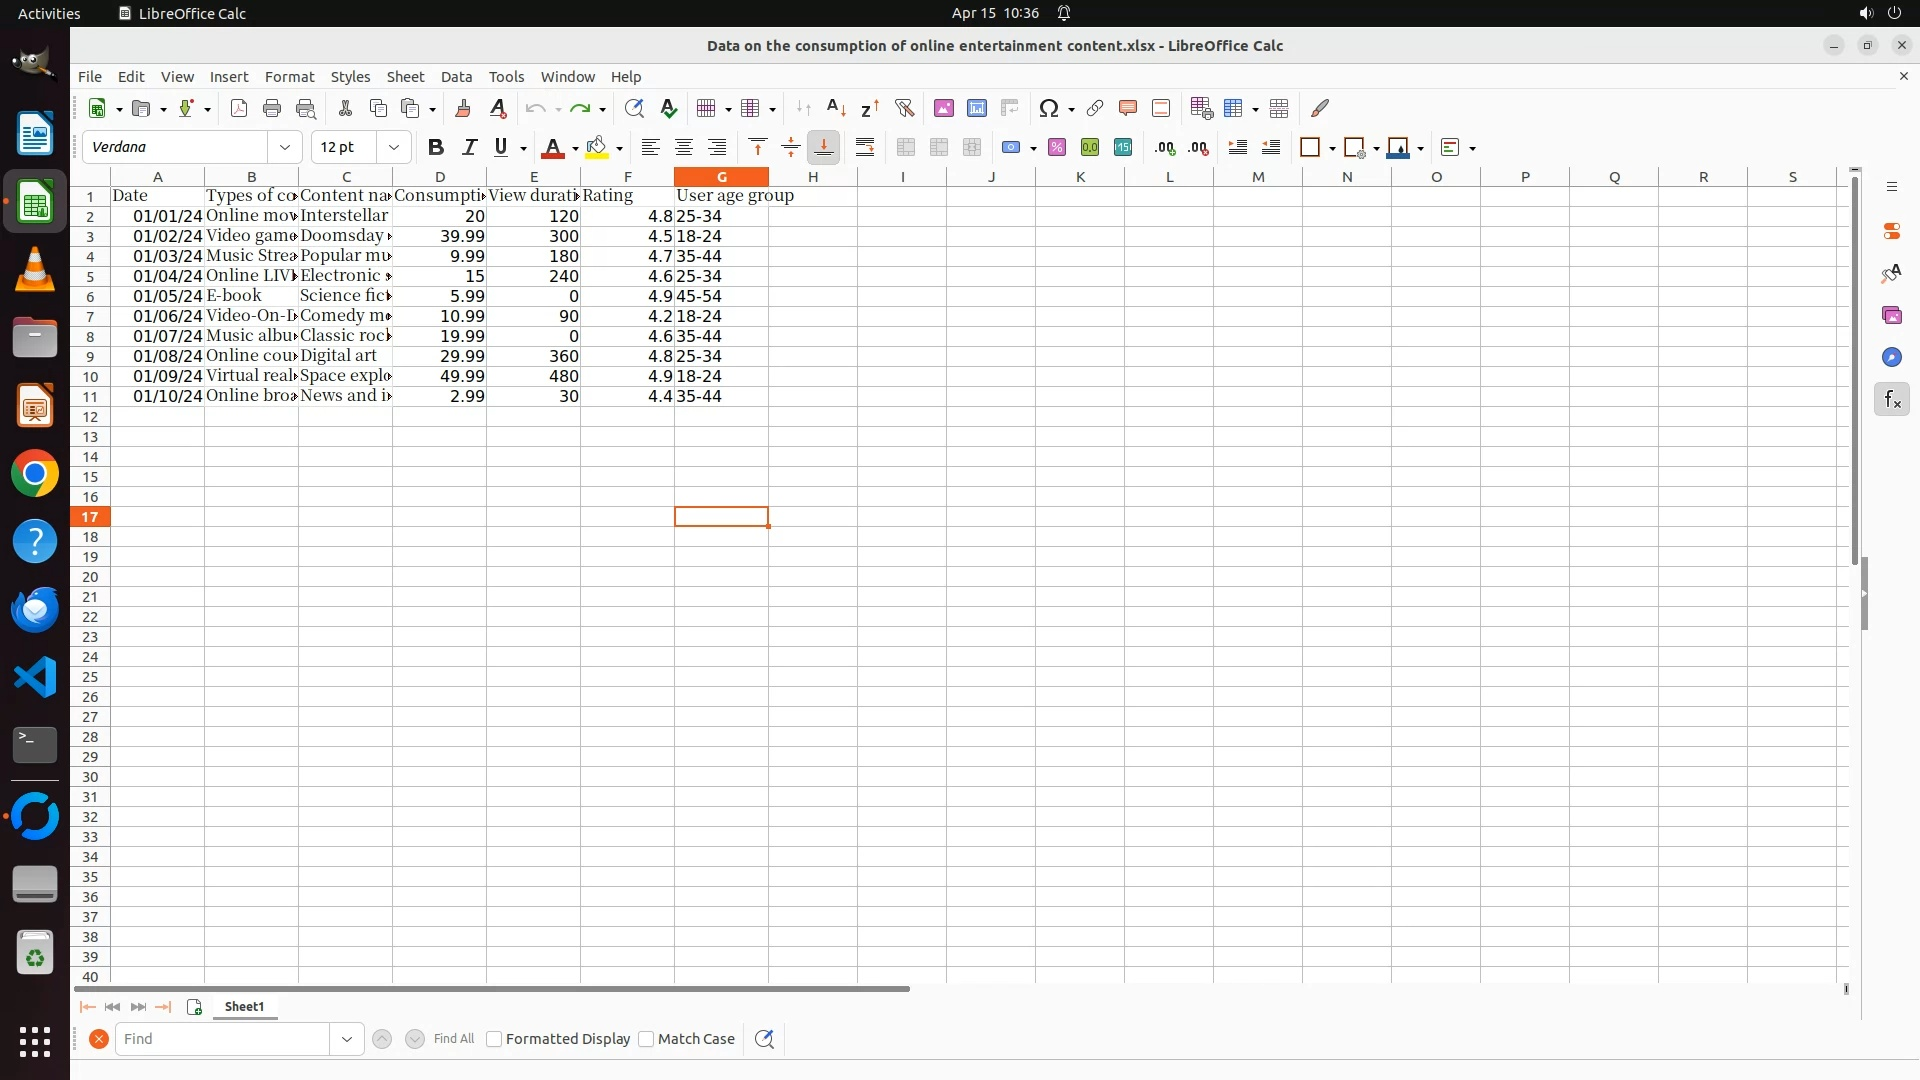Screen dimensions: 1920x1080
Task: Tick the Match Case checkbox
Action: pyautogui.click(x=646, y=1039)
